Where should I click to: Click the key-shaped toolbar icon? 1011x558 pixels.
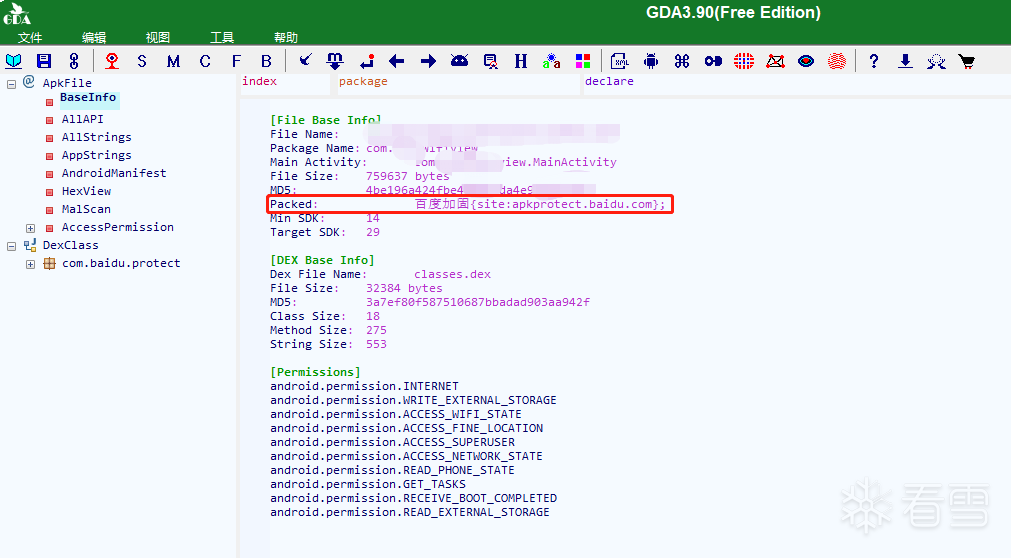pyautogui.click(x=713, y=61)
